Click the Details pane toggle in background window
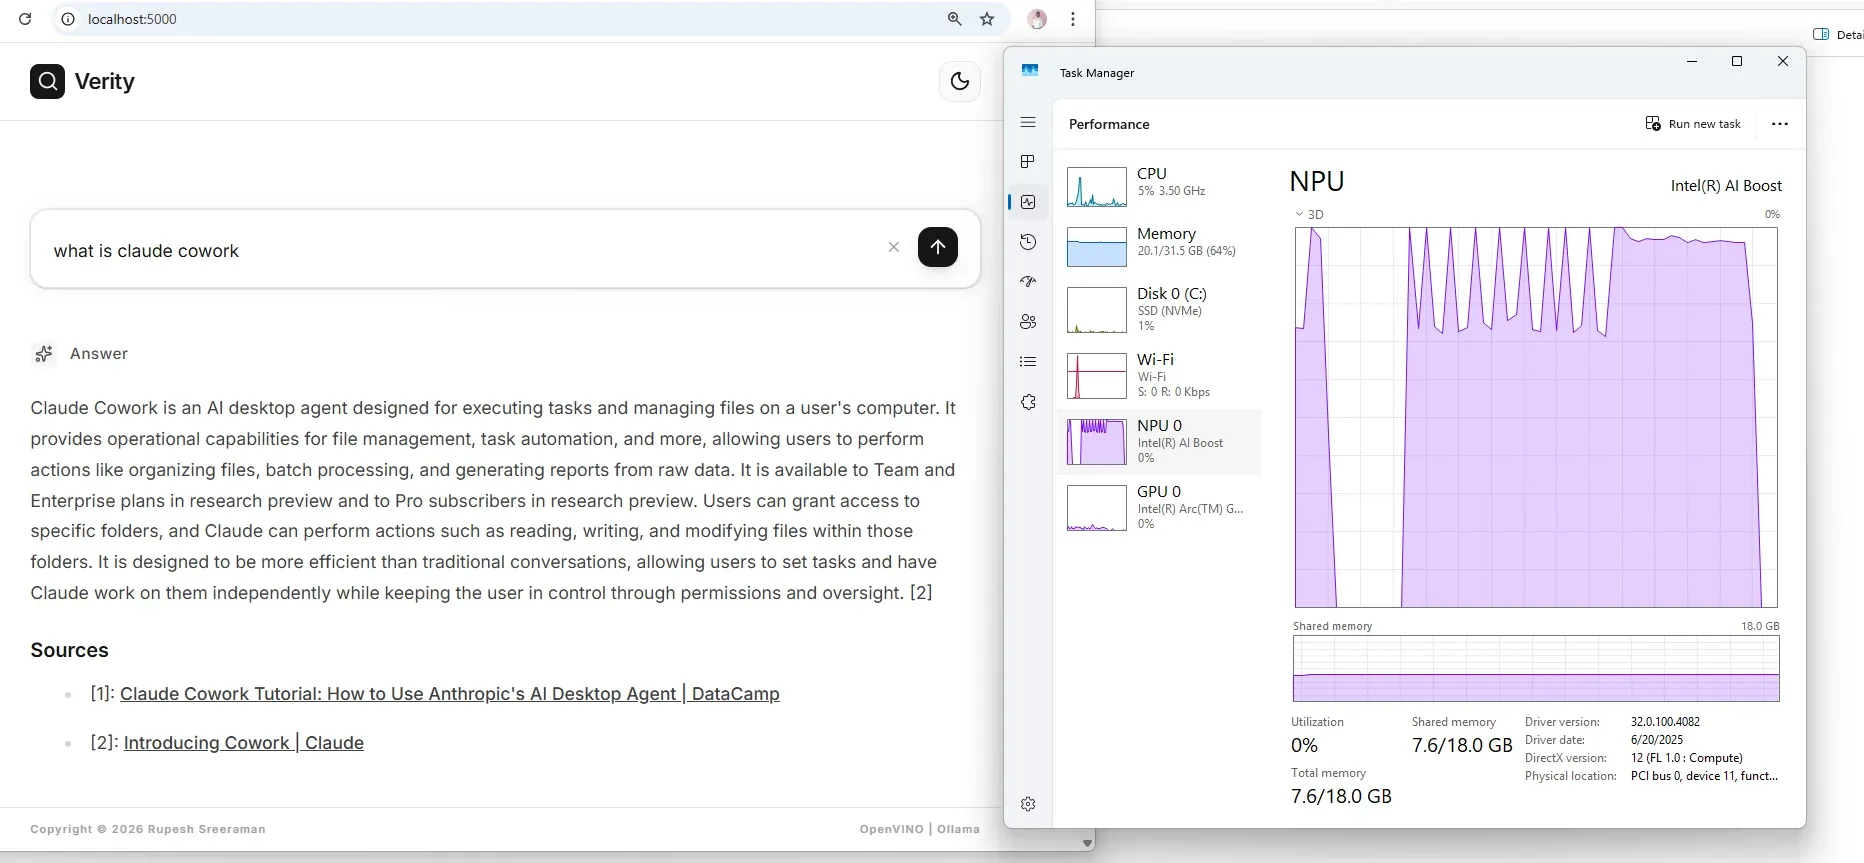The height and width of the screenshot is (863, 1864). (1837, 34)
